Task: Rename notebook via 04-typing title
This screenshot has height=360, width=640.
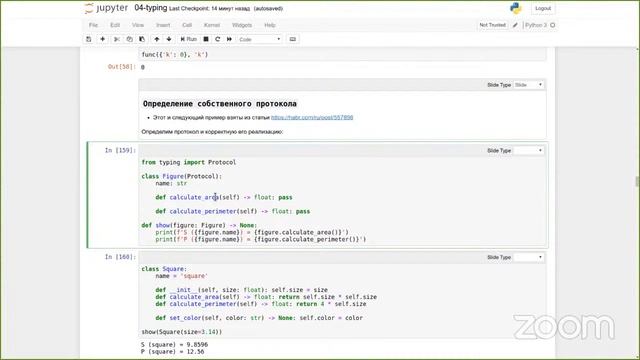Action: pos(151,8)
